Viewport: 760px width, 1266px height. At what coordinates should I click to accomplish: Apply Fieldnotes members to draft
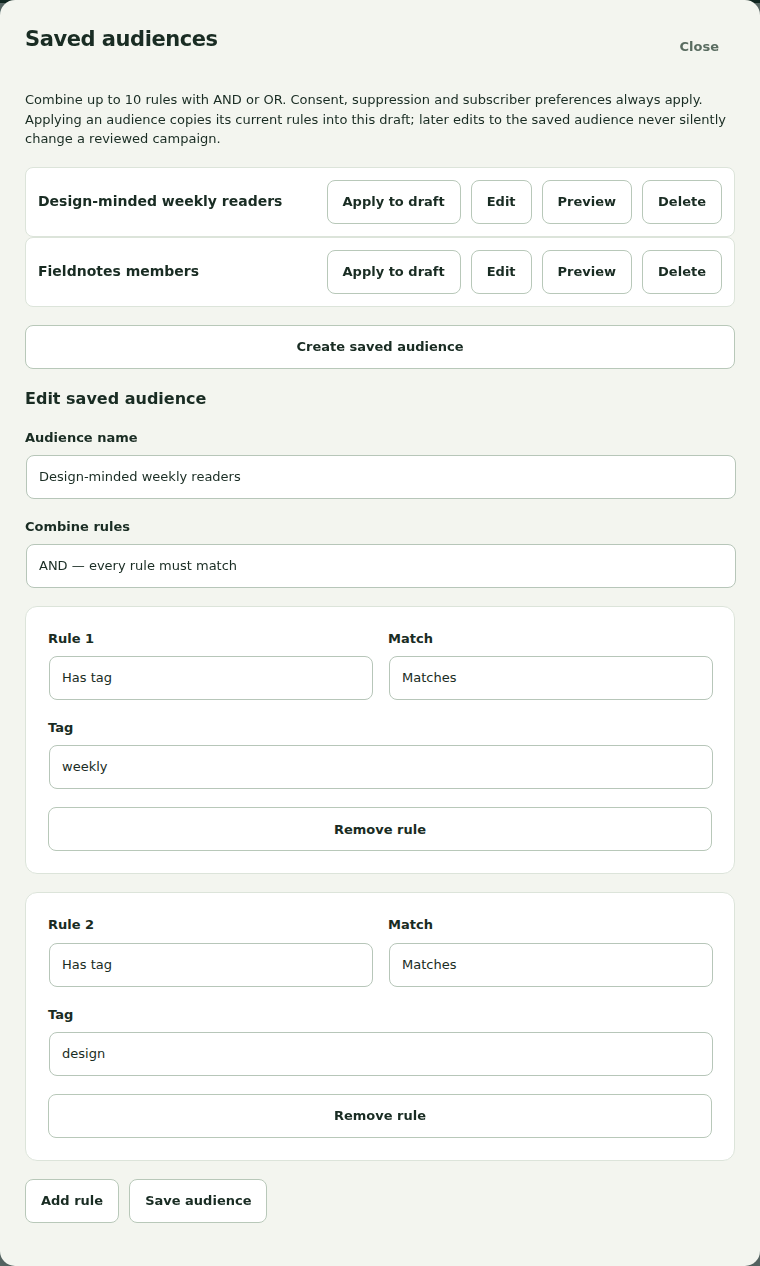[x=394, y=272]
